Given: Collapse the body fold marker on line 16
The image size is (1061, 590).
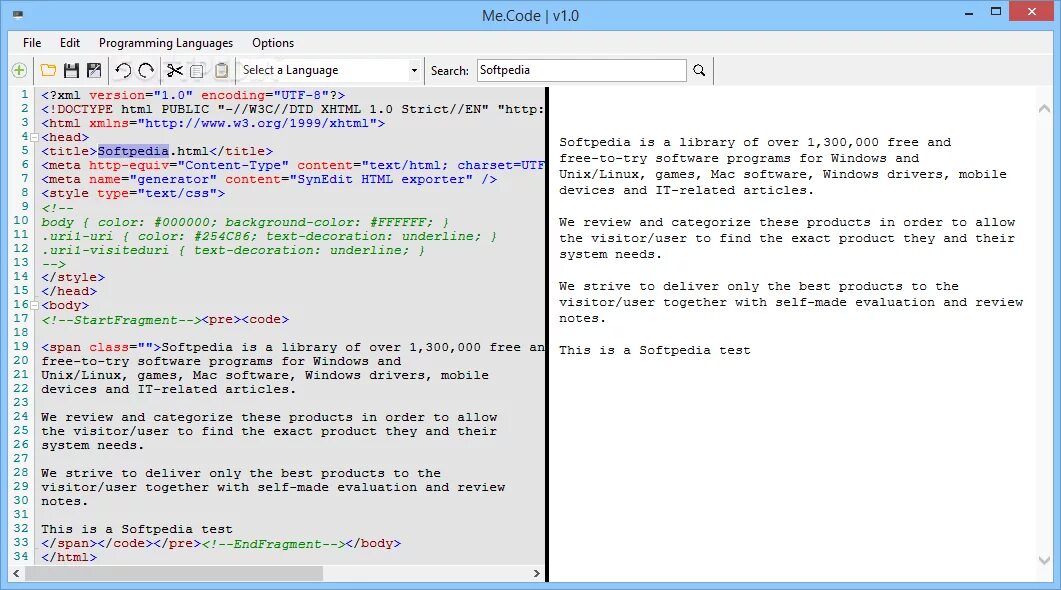Looking at the screenshot, I should (35, 305).
